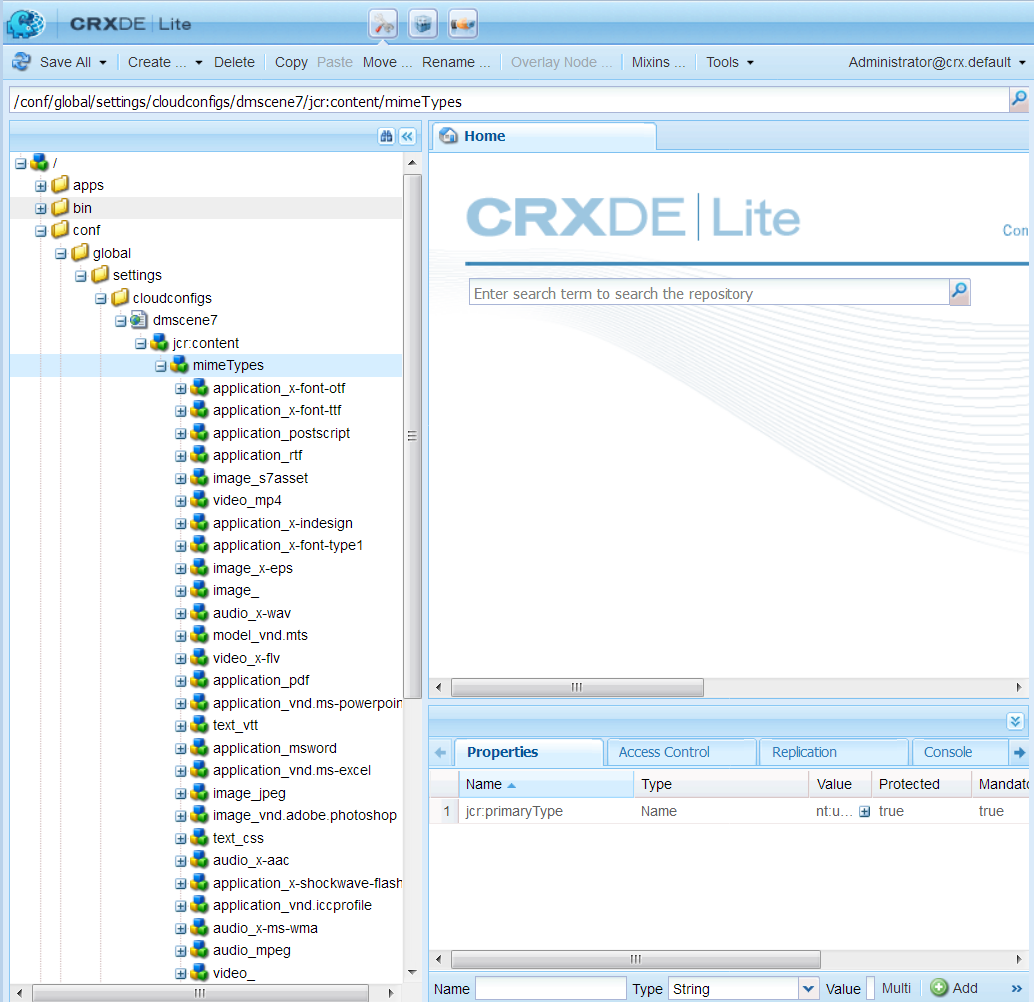Collapse the properties panel with down-arrow icon
1034x1002 pixels.
pyautogui.click(x=1015, y=721)
